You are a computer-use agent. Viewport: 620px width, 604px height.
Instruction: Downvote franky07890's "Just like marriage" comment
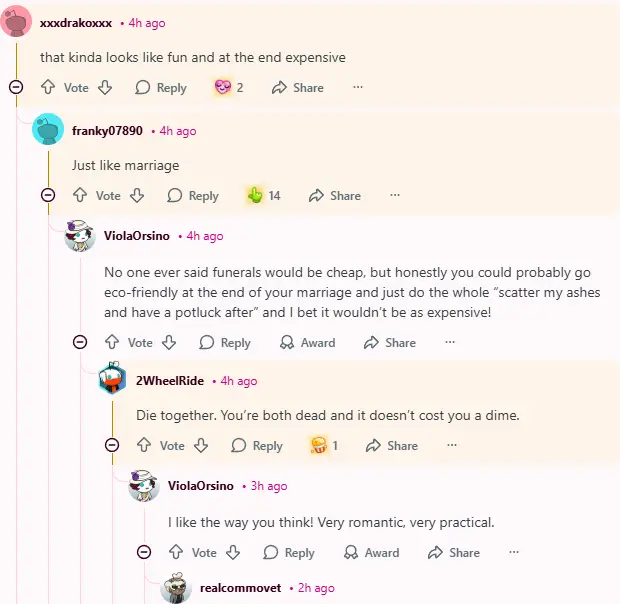[x=138, y=196]
